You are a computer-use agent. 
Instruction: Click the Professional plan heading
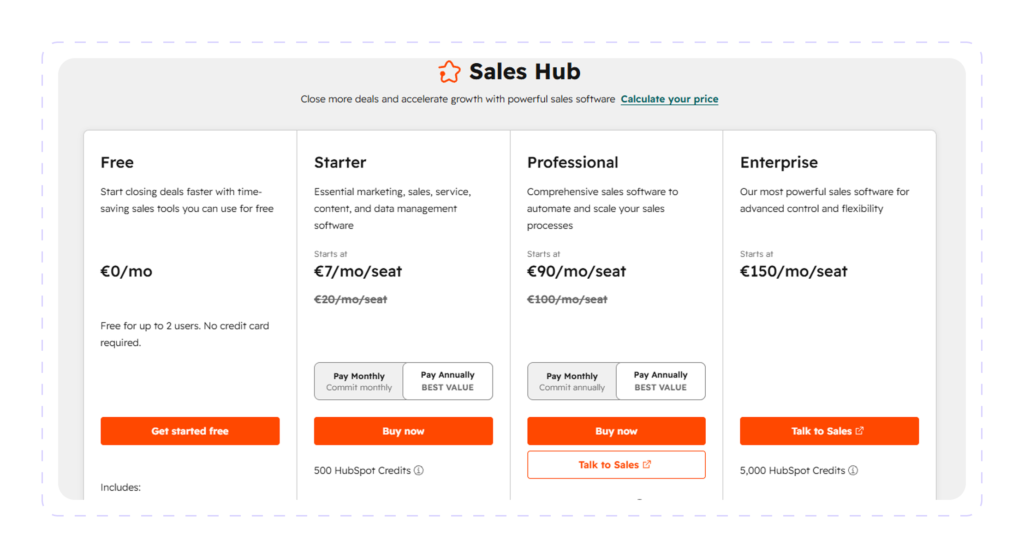click(x=573, y=162)
